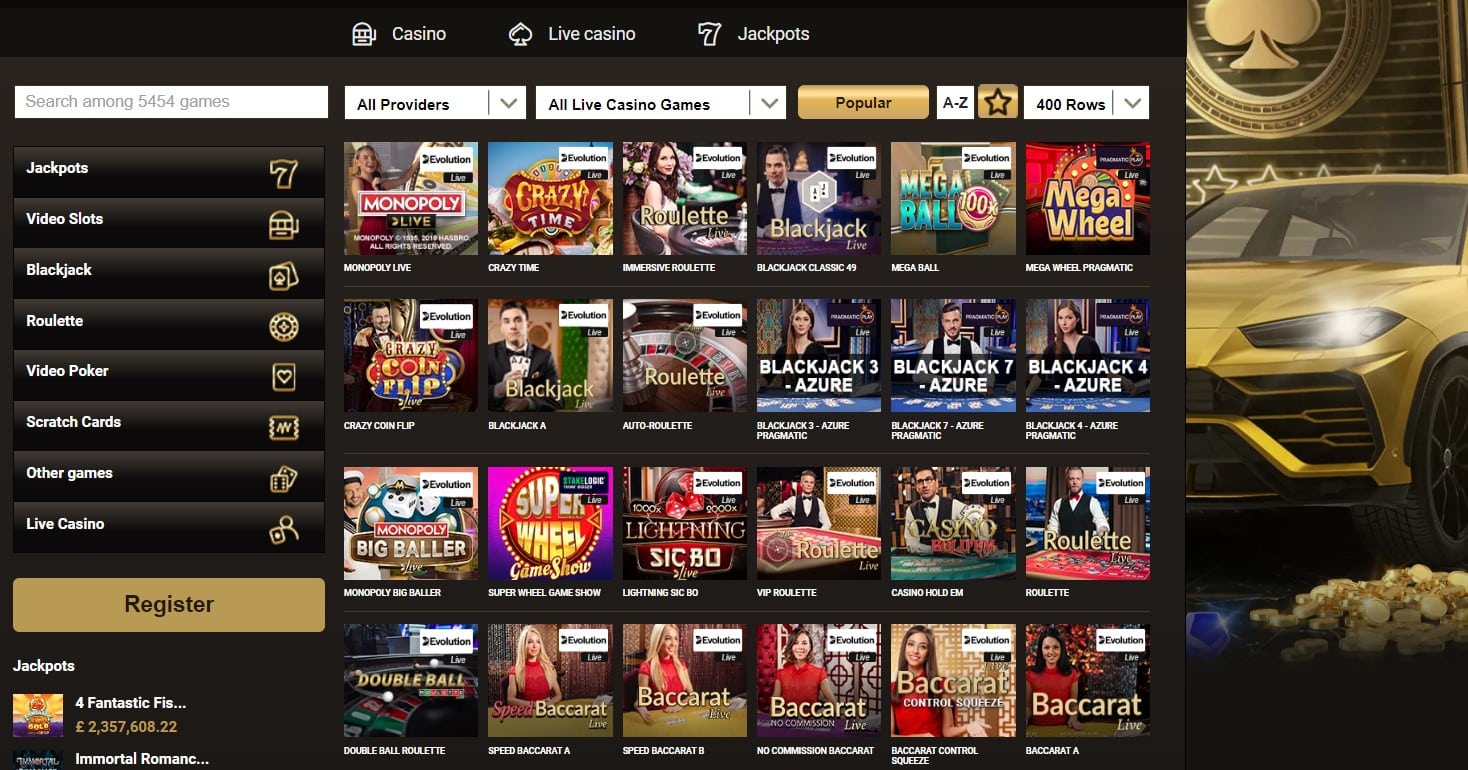Click the '£ 2,357,608.22' jackpot amount
The image size is (1468, 770).
126,727
